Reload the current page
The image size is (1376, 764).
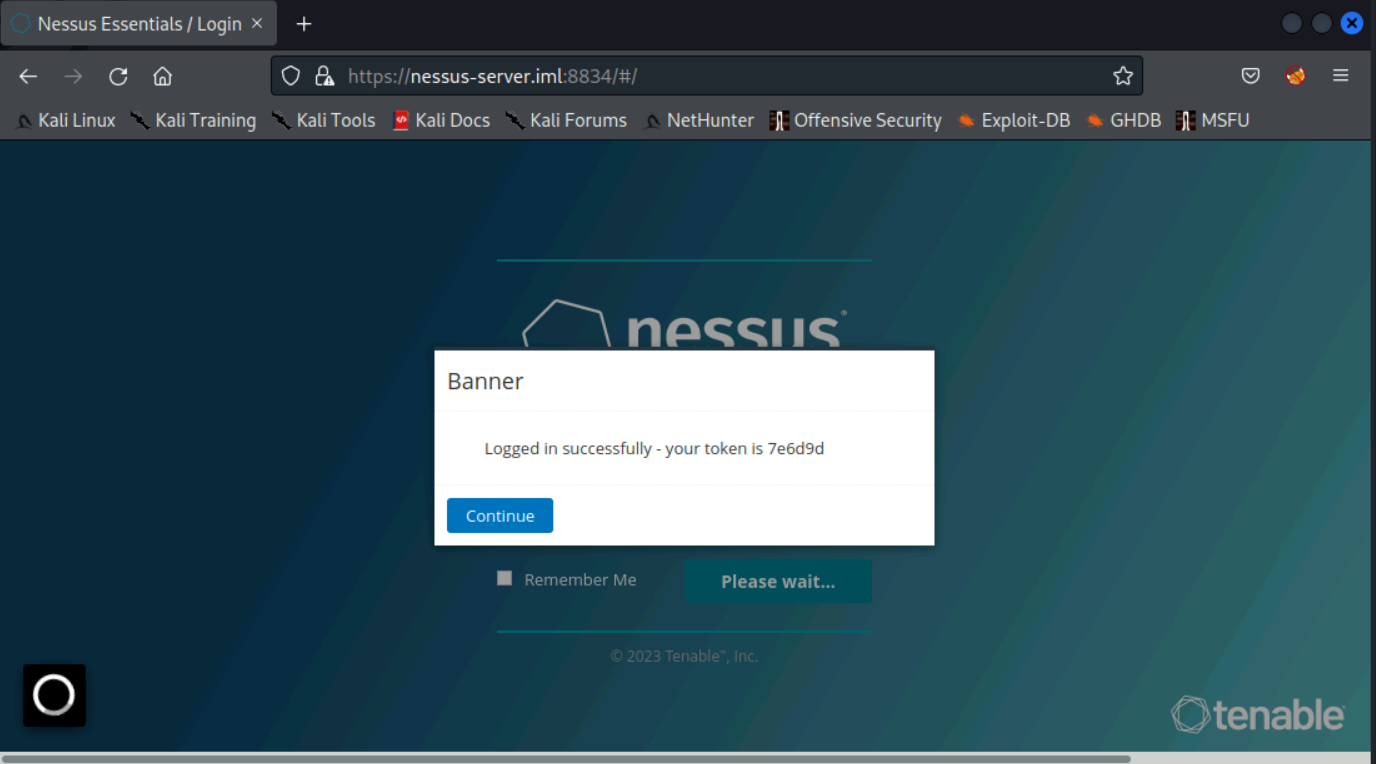[118, 76]
